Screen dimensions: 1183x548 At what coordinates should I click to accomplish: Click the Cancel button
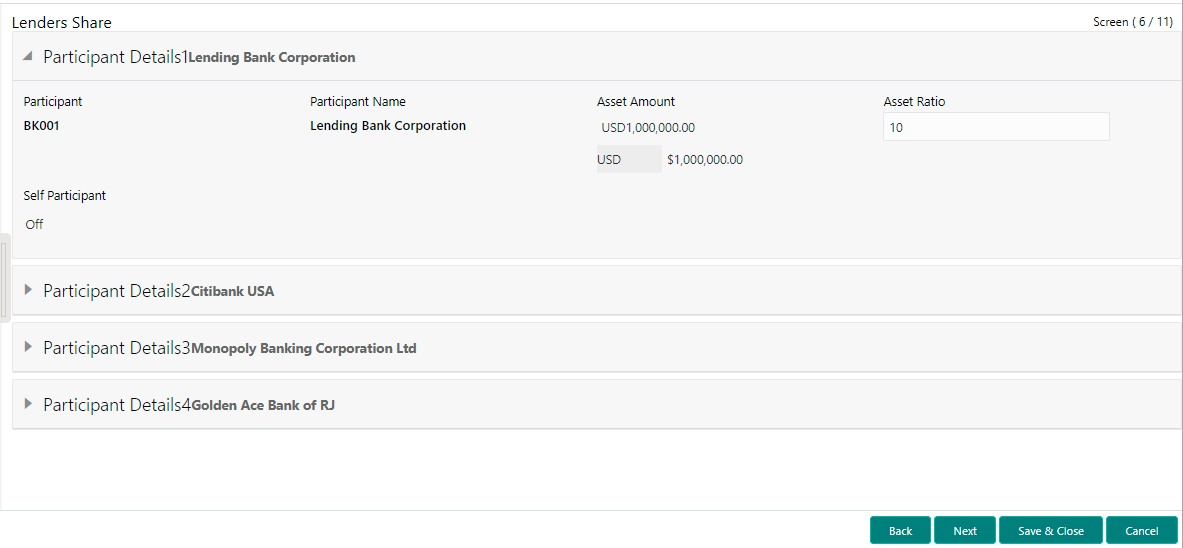1142,531
